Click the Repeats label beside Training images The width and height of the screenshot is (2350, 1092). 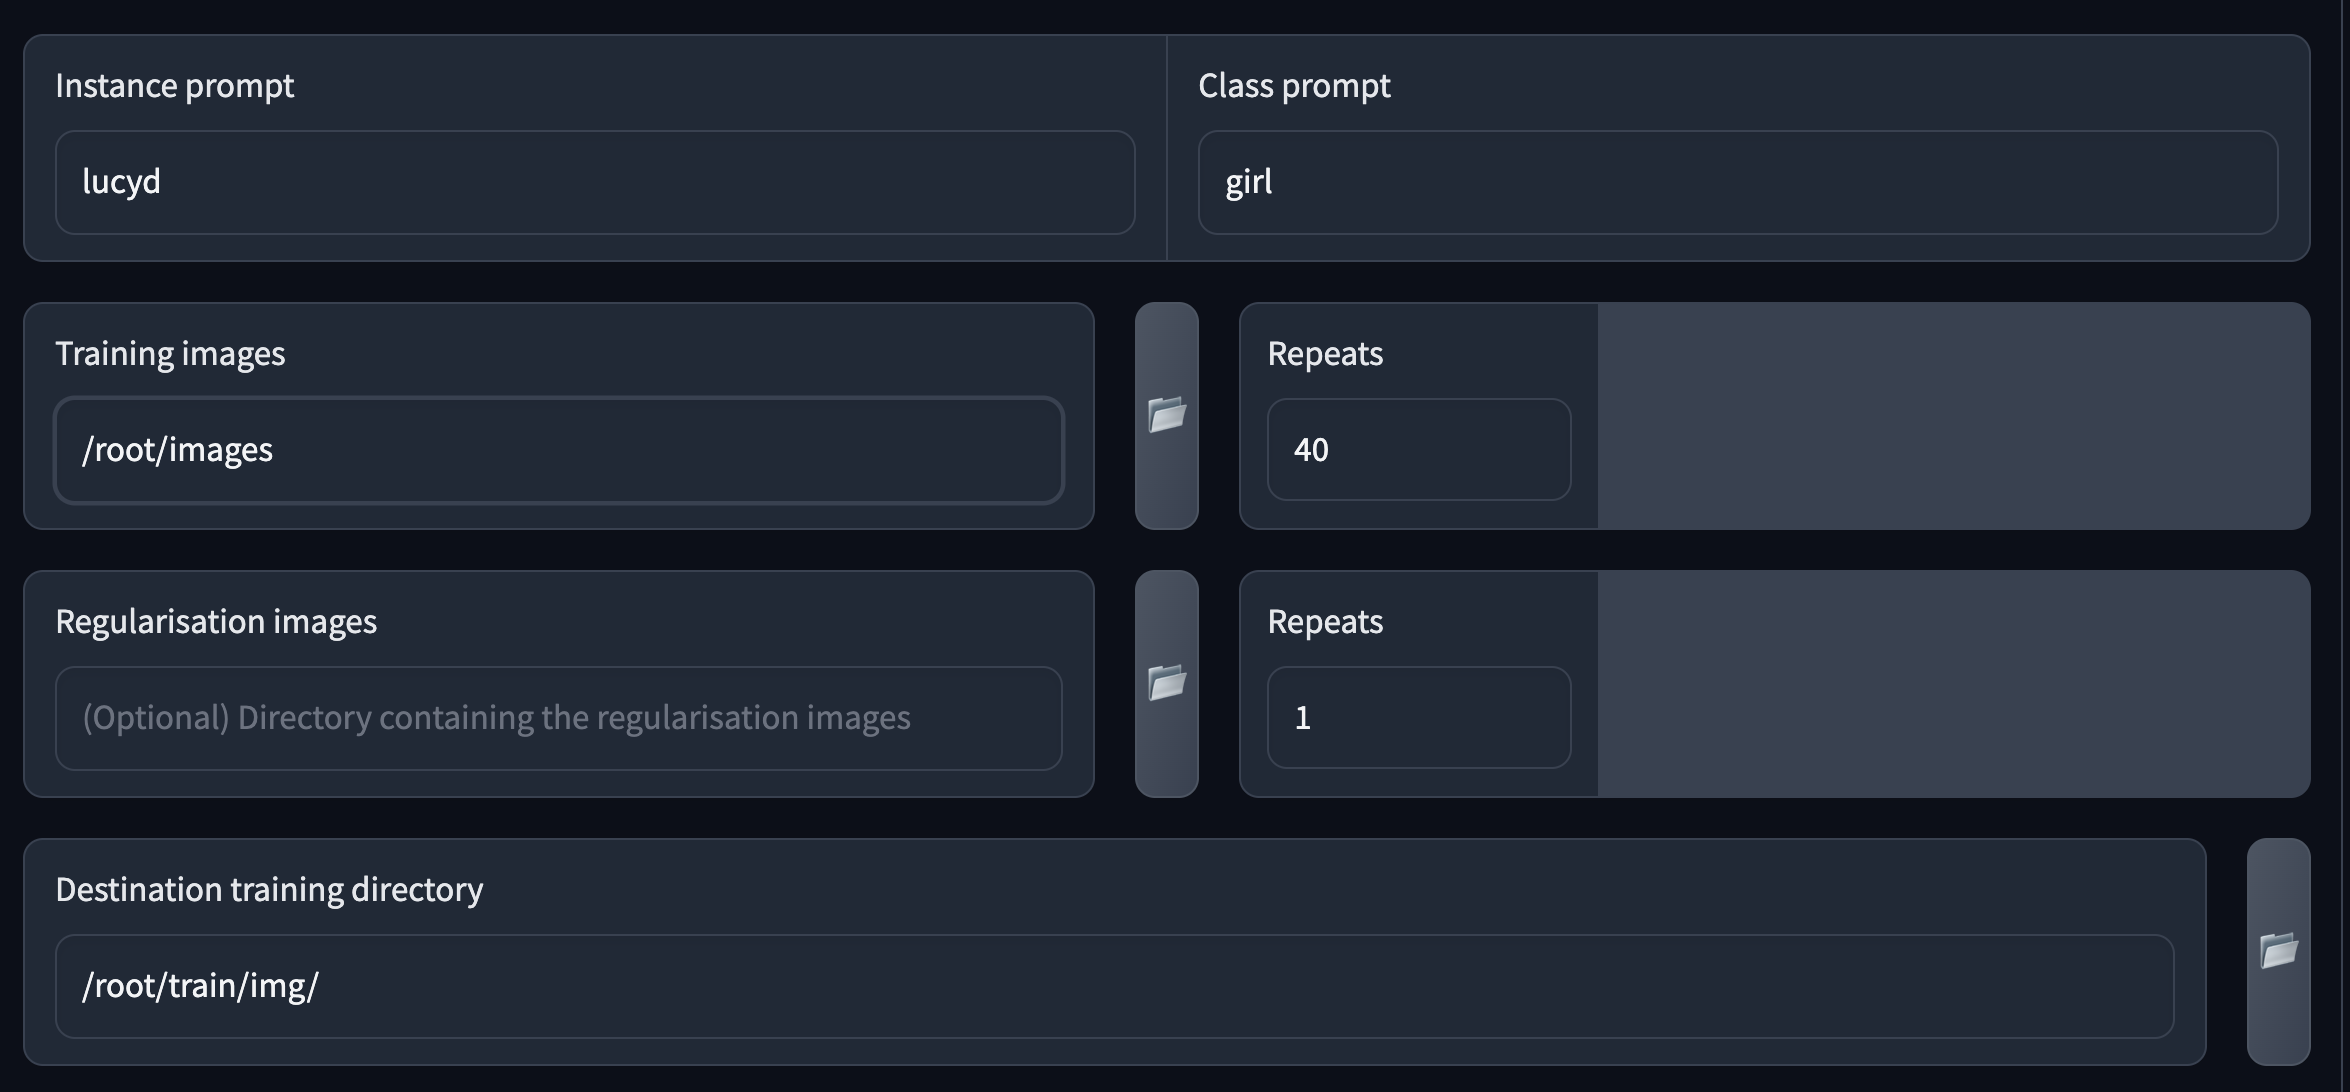click(x=1325, y=354)
